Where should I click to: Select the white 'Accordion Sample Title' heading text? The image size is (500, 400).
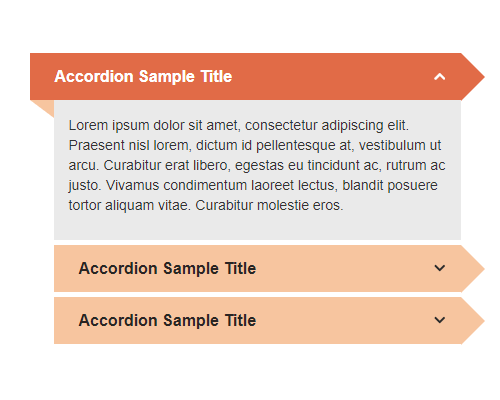[x=143, y=76]
